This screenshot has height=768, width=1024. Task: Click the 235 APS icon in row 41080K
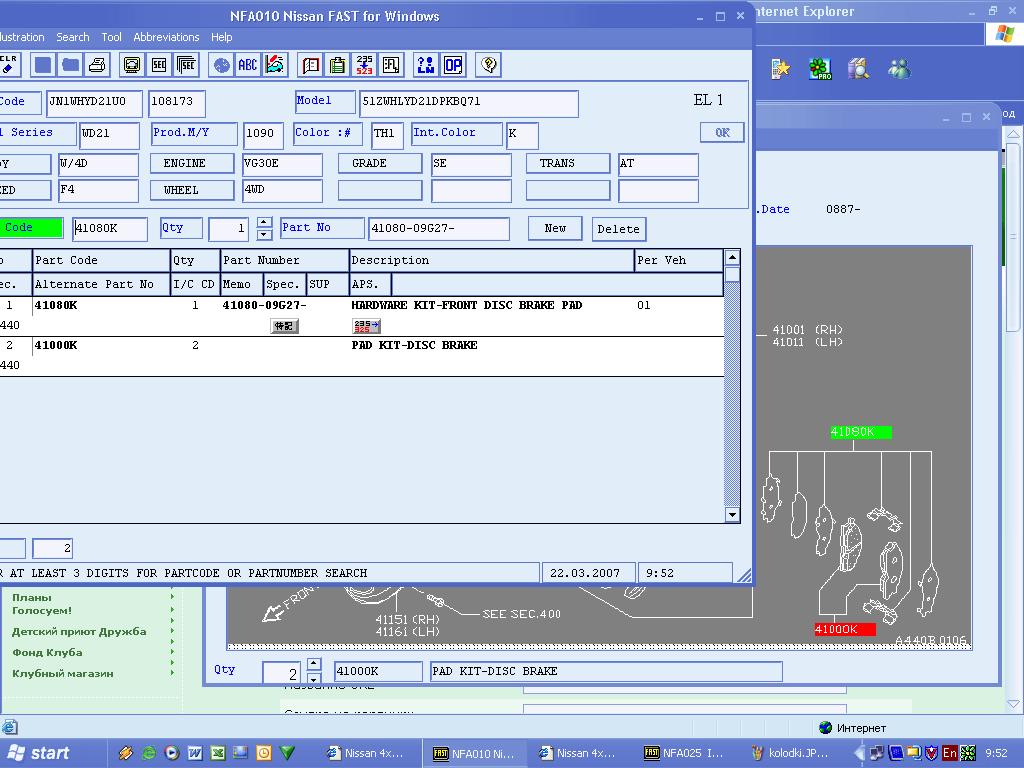pos(366,326)
